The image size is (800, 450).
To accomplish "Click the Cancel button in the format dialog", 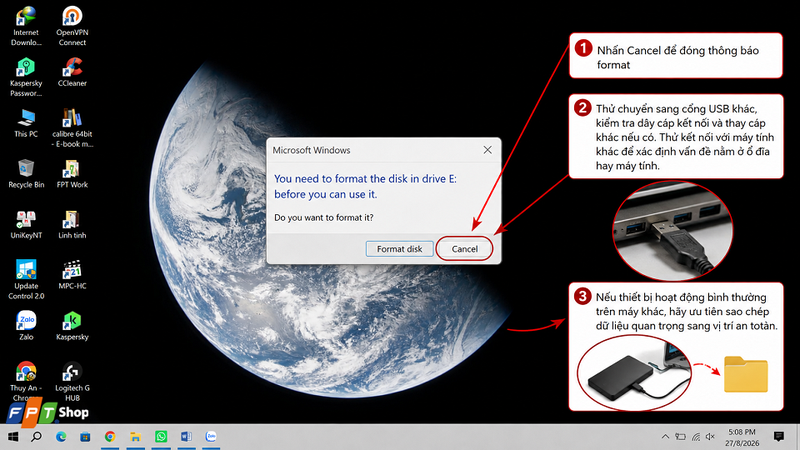I will [464, 249].
